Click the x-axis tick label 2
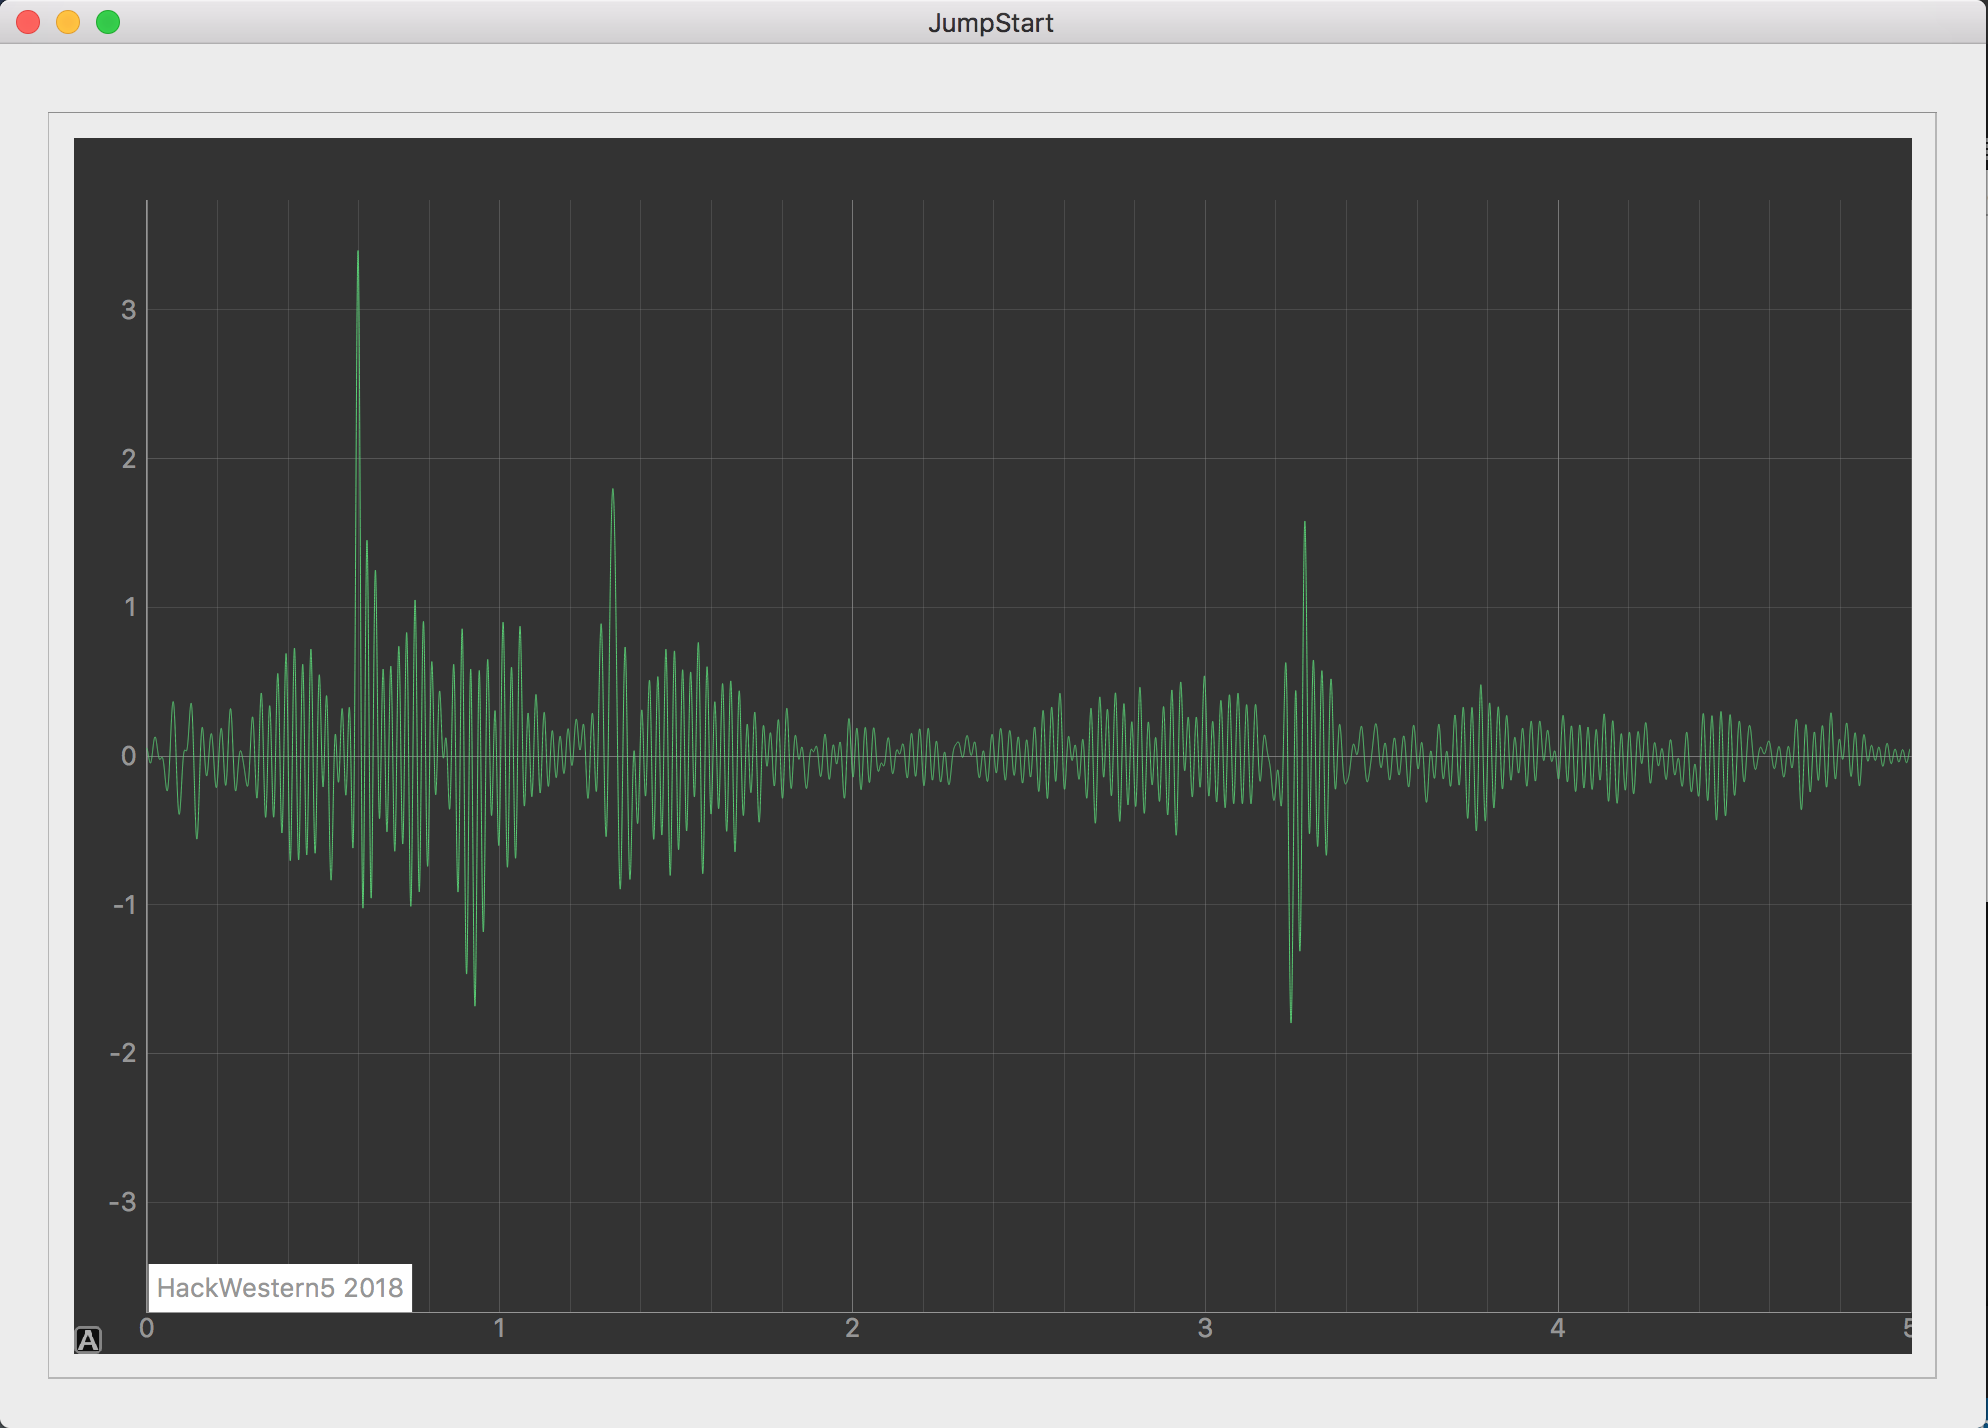This screenshot has height=1428, width=1988. point(852,1328)
